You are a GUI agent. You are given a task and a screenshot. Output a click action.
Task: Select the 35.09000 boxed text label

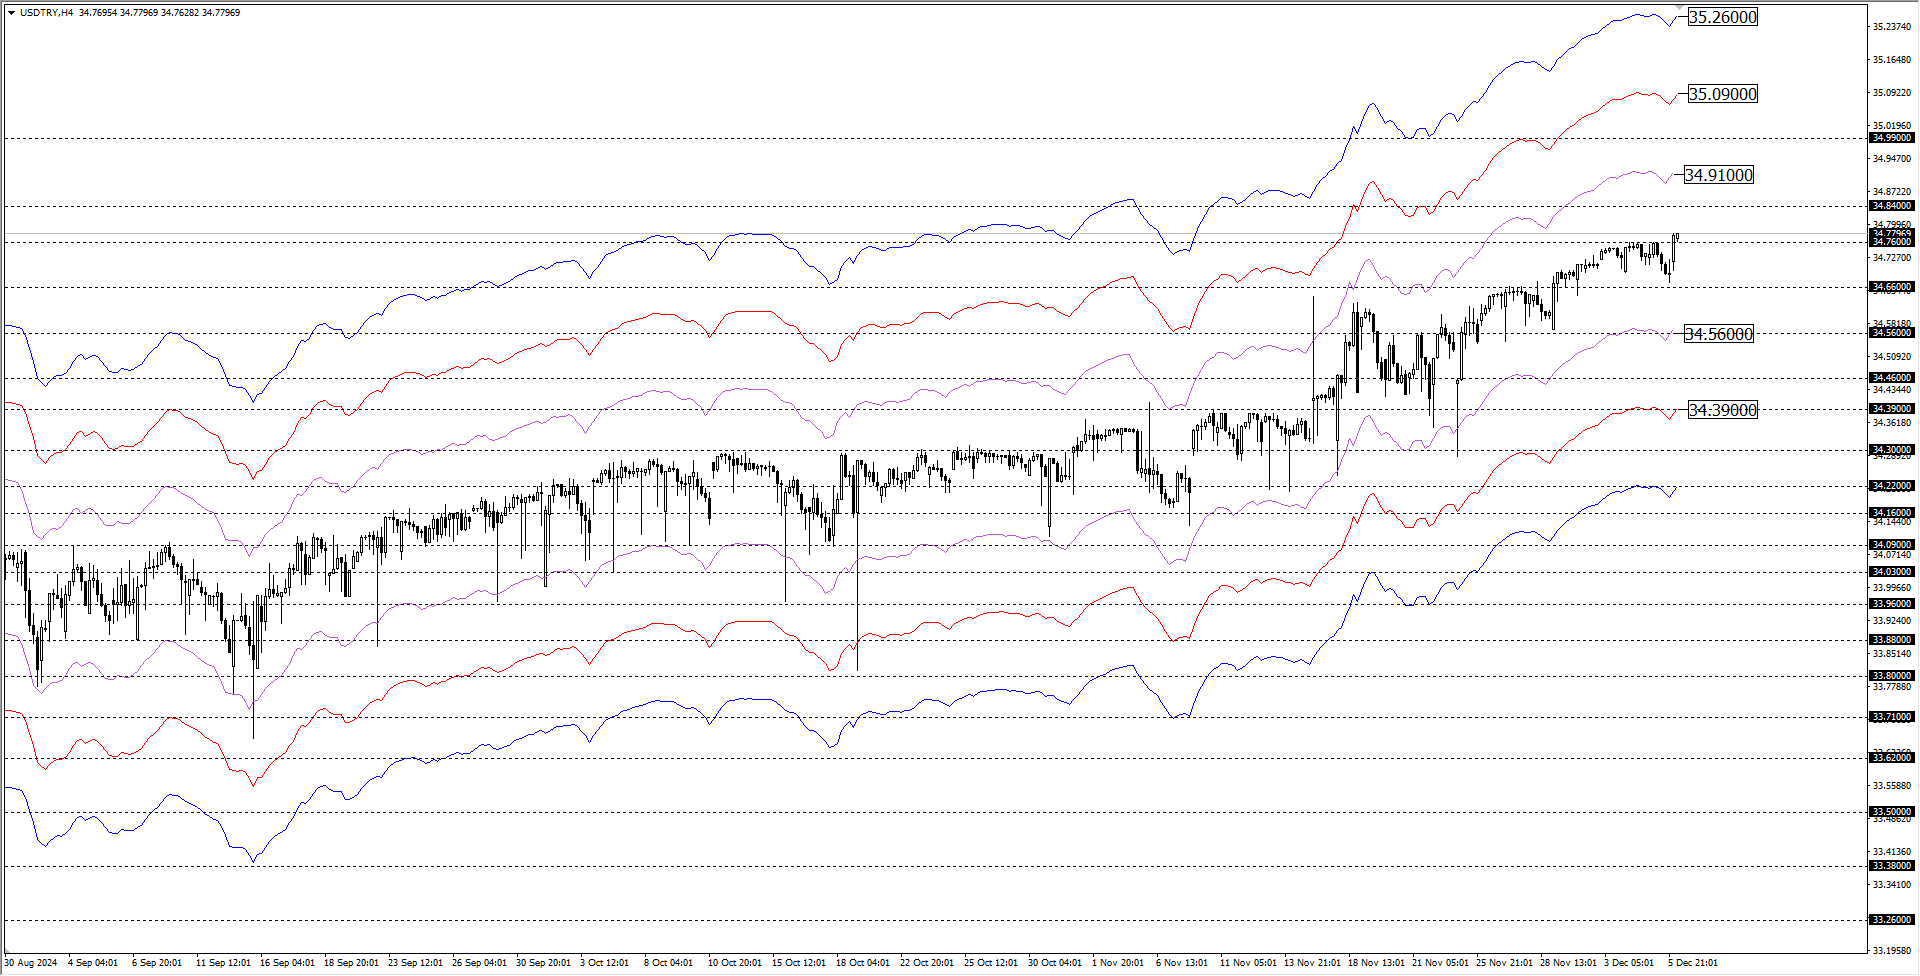click(1722, 94)
